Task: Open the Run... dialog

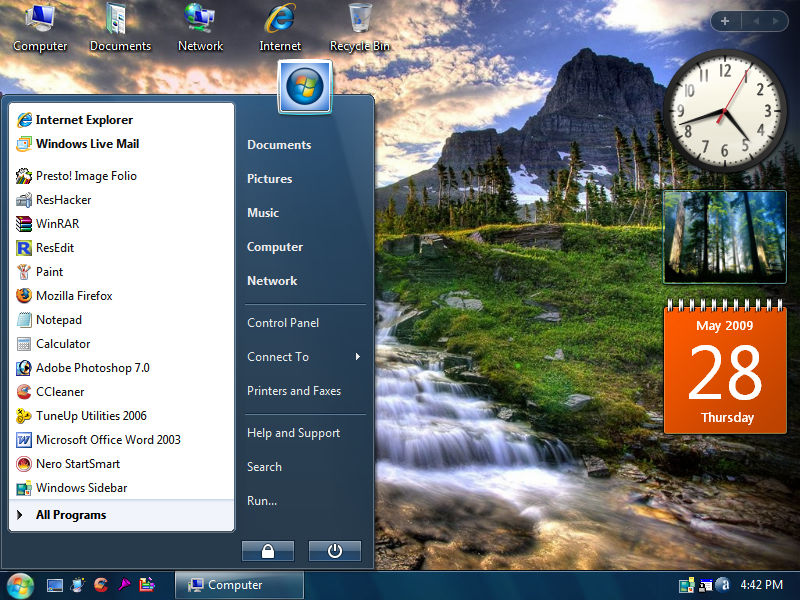Action: [262, 501]
